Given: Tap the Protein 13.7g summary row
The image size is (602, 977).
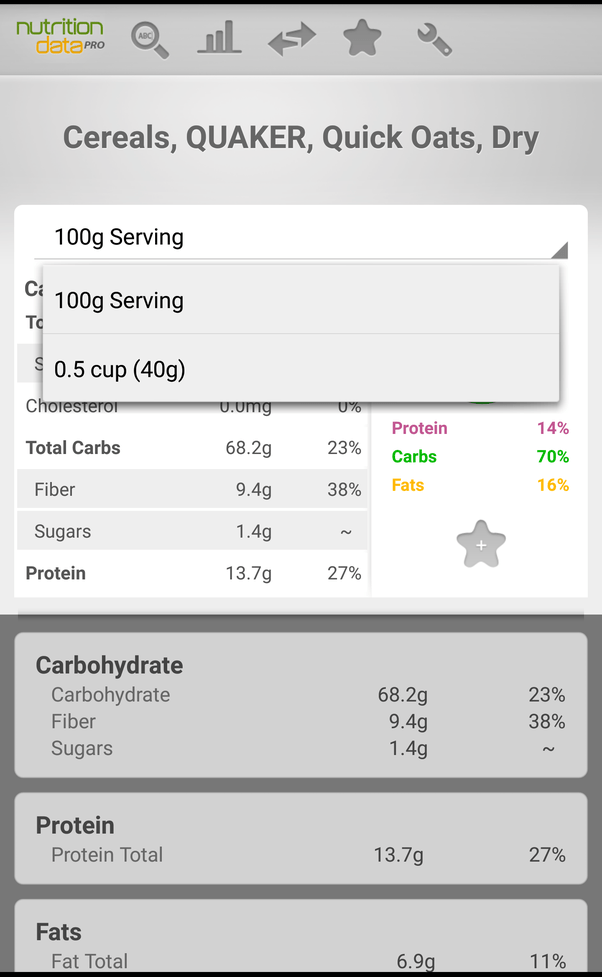Looking at the screenshot, I should click(193, 573).
